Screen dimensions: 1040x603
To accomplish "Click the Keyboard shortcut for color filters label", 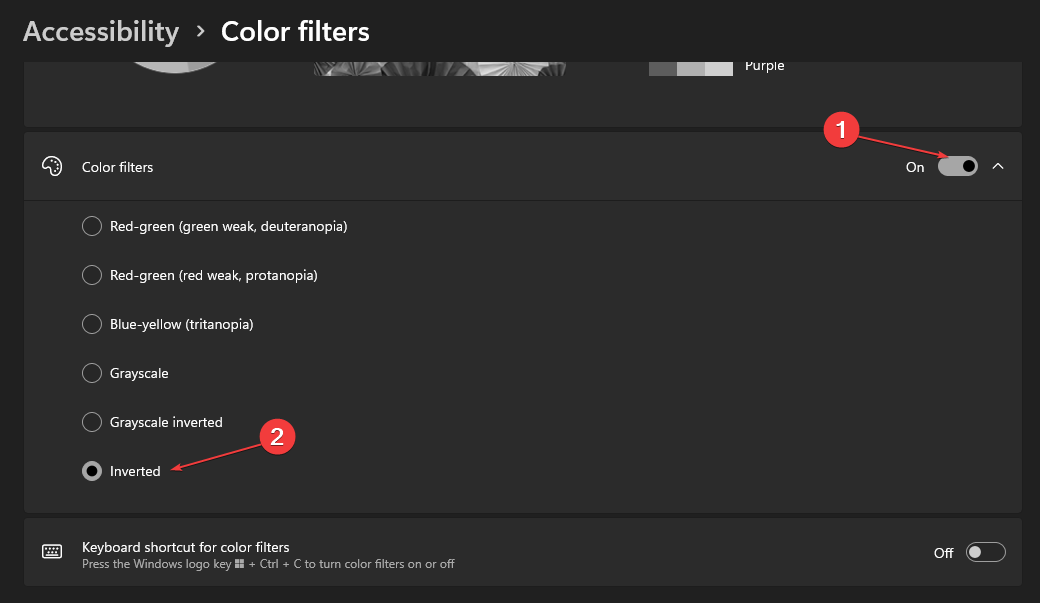I will [x=186, y=547].
